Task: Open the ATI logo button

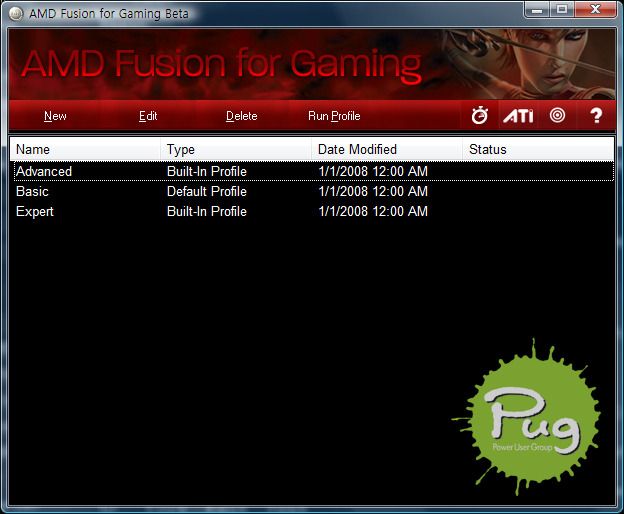Action: click(x=518, y=116)
